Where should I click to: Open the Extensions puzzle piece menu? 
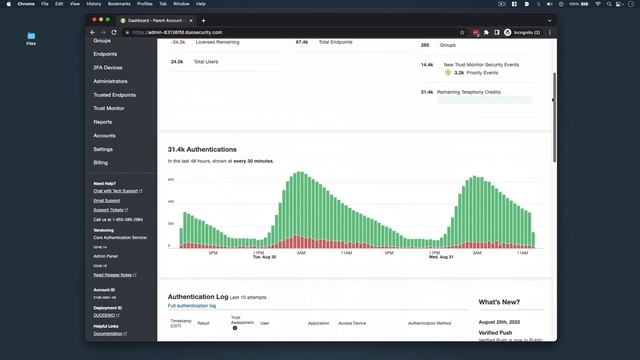point(486,32)
